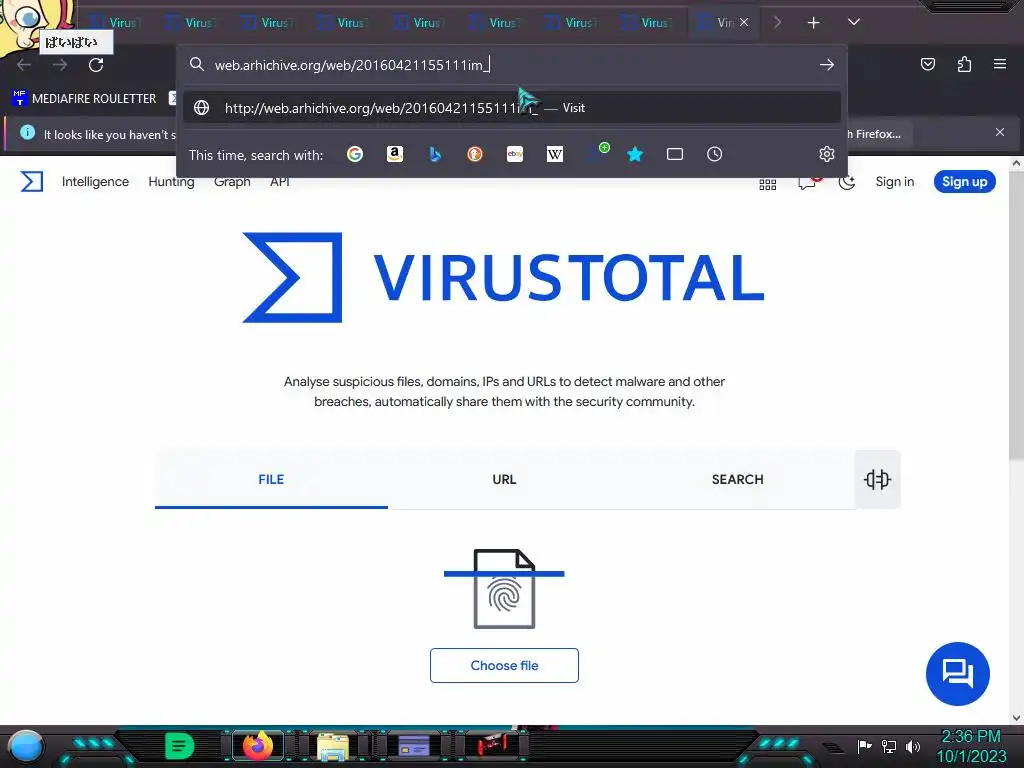Go back with the back arrow
The width and height of the screenshot is (1024, 768).
coord(24,65)
